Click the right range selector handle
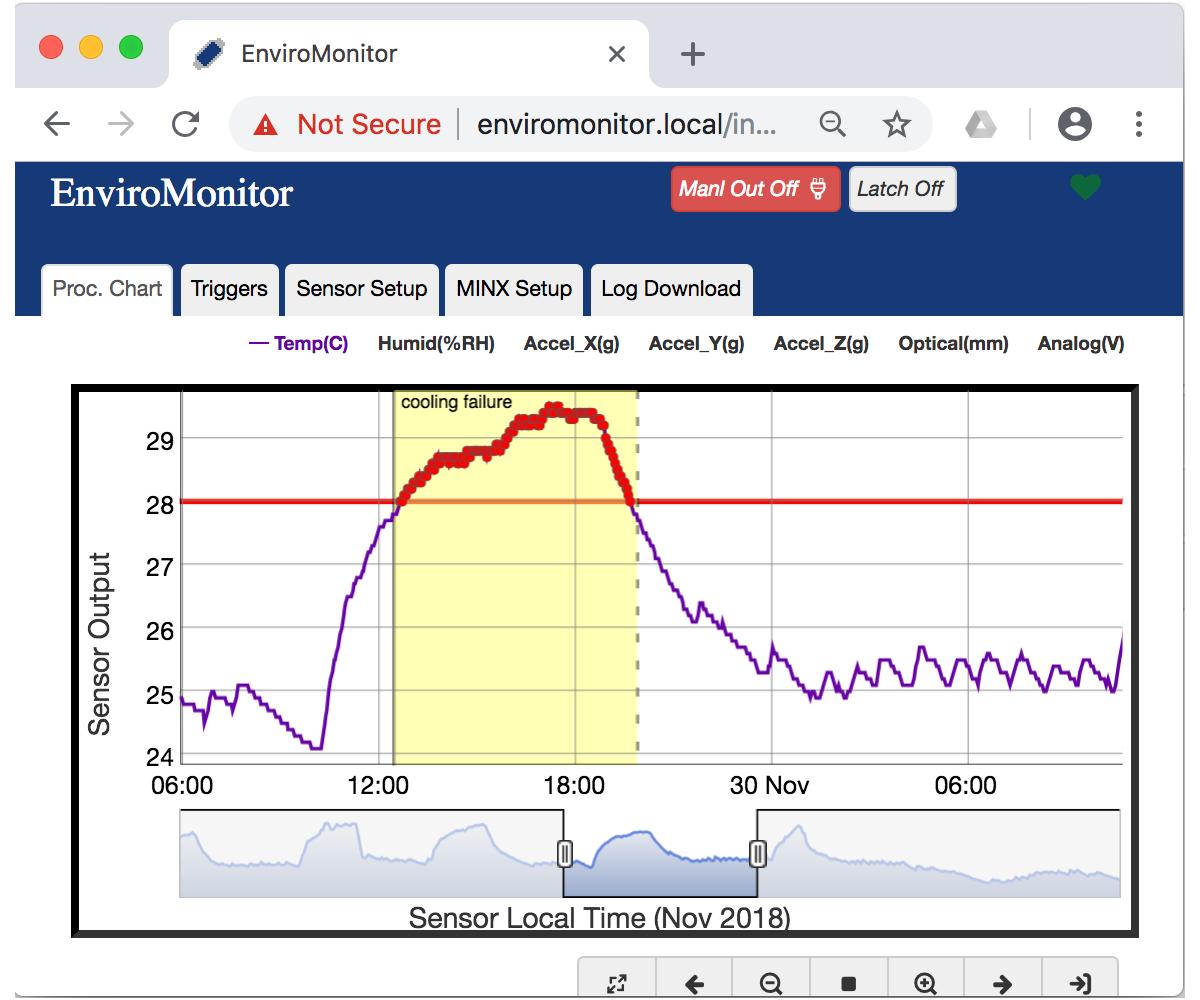The width and height of the screenshot is (1200, 1000). coord(757,853)
